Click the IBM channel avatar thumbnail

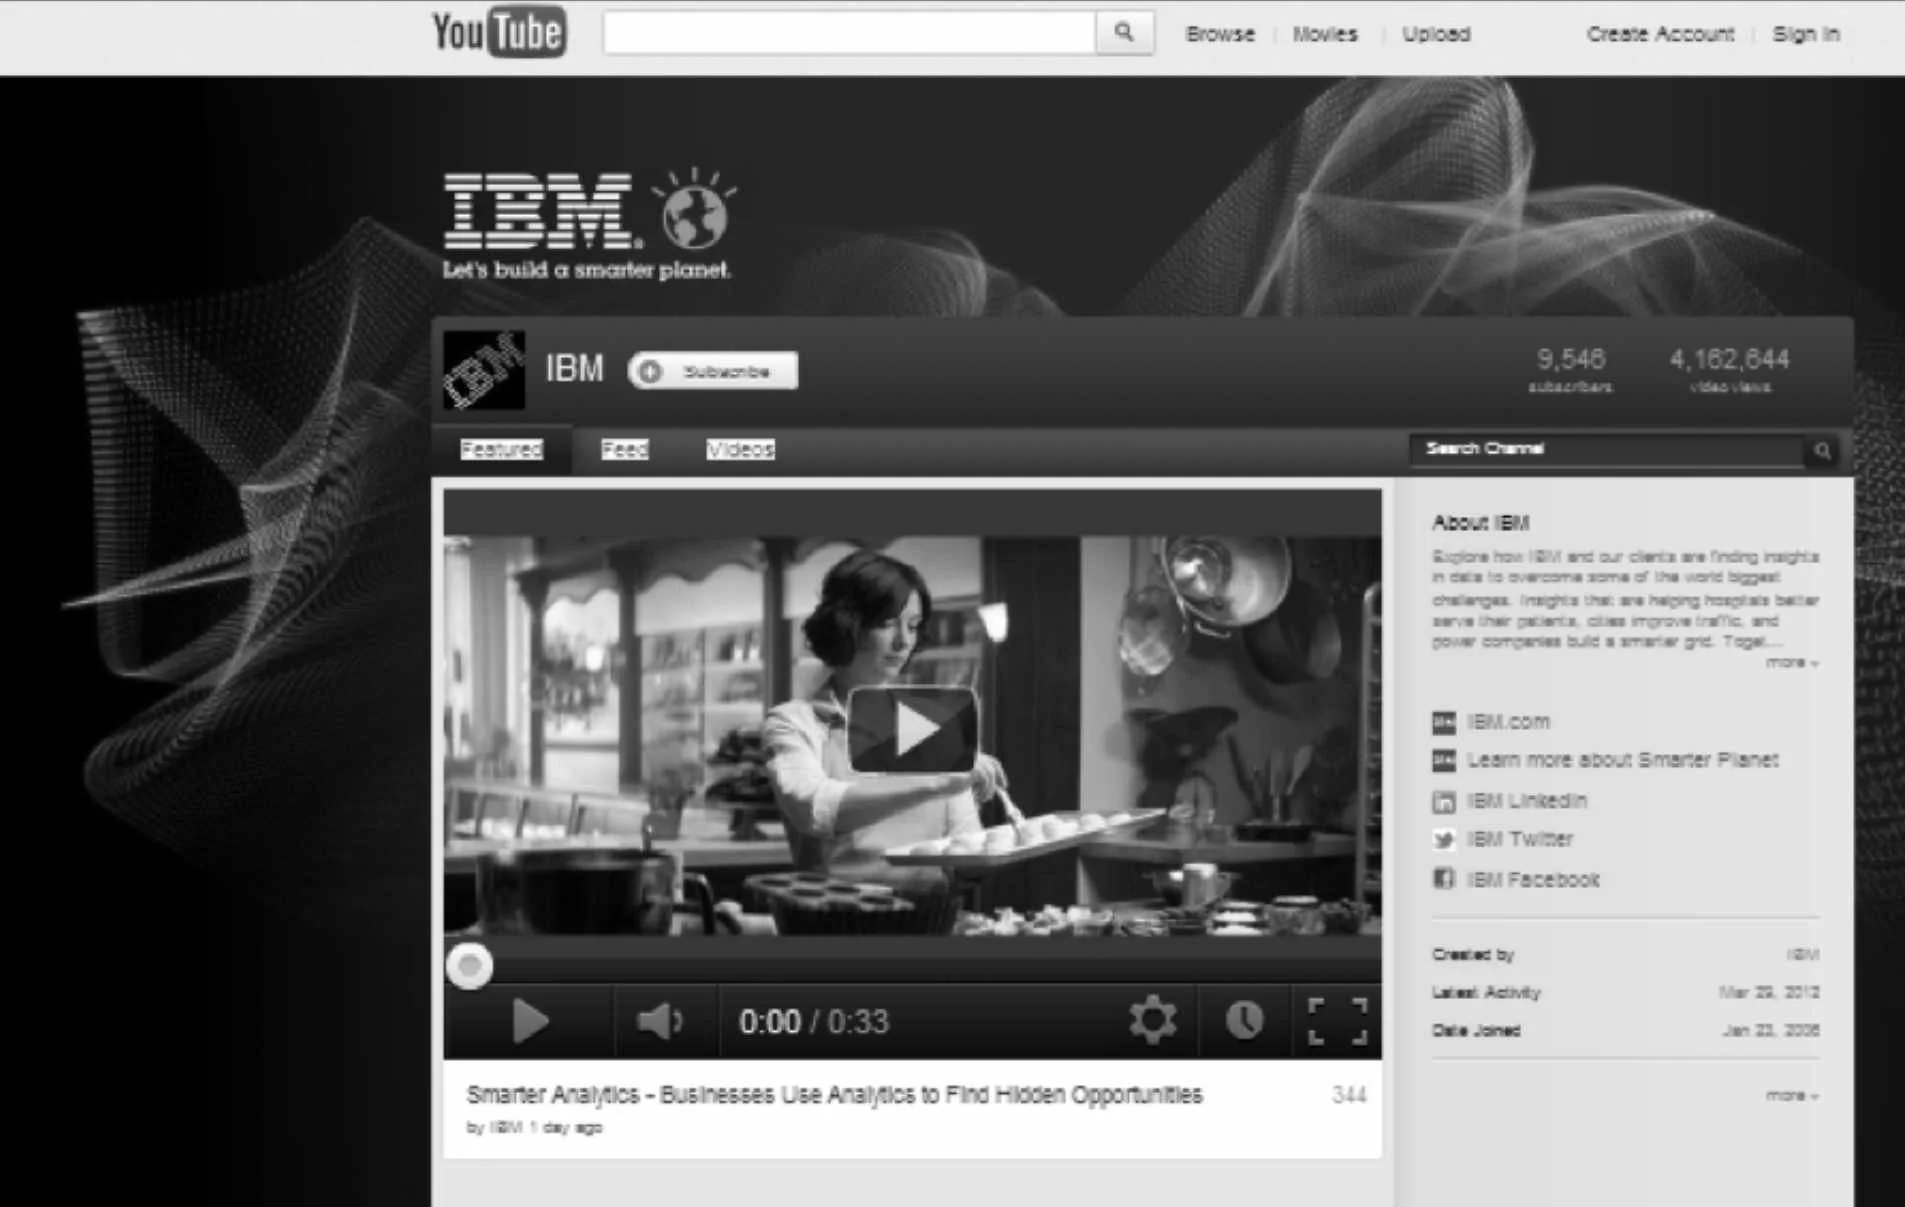(484, 370)
